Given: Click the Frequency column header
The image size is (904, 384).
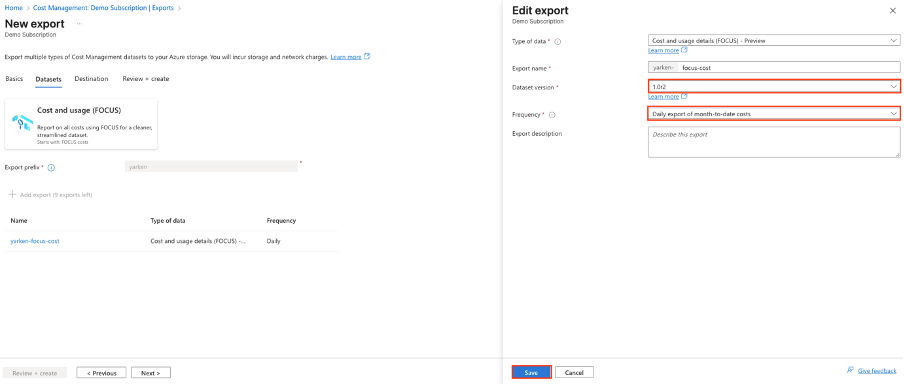Looking at the screenshot, I should pos(281,221).
